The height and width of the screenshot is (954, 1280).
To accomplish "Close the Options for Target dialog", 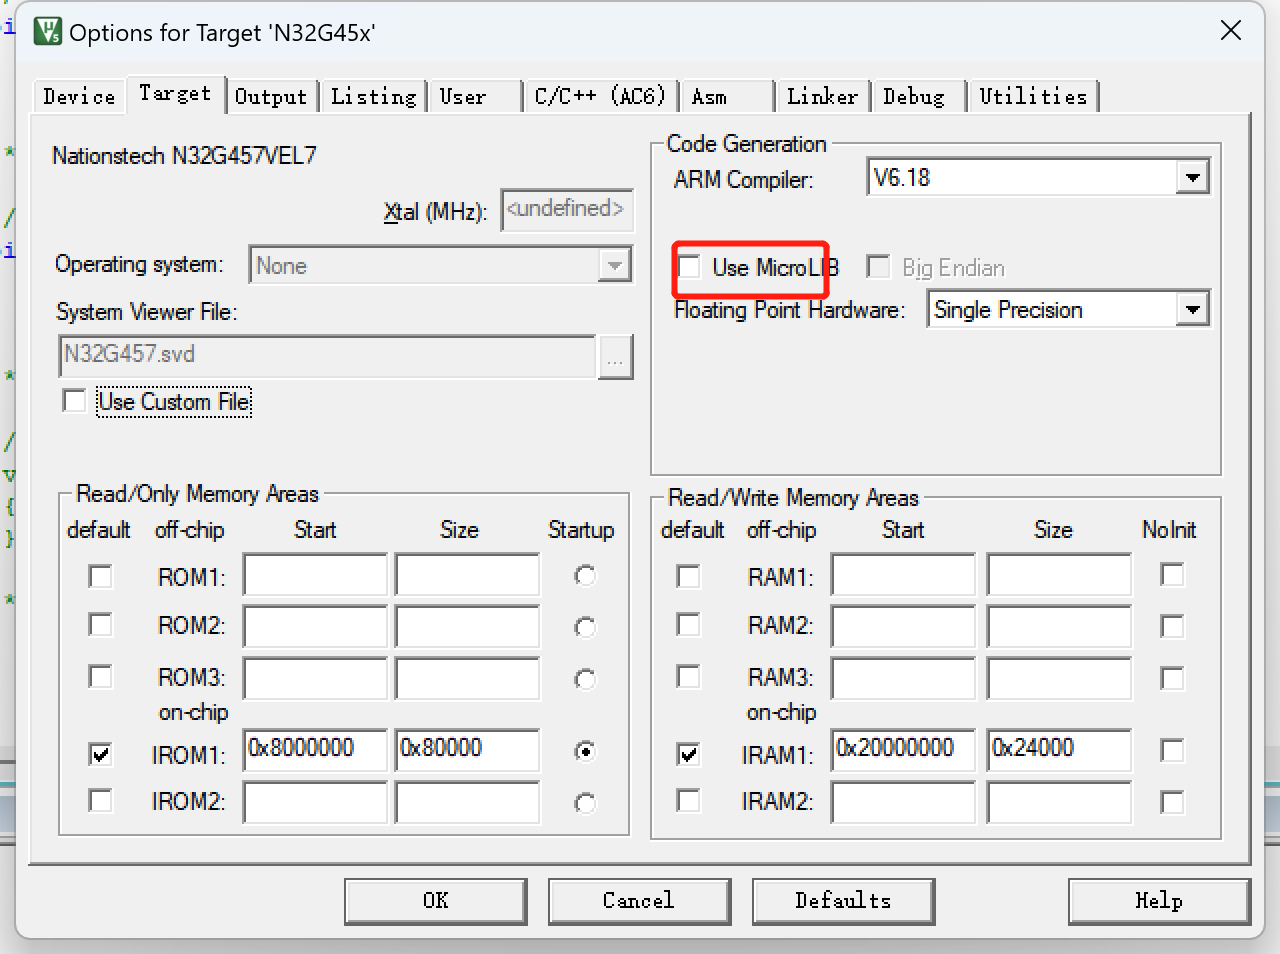I will [1231, 31].
